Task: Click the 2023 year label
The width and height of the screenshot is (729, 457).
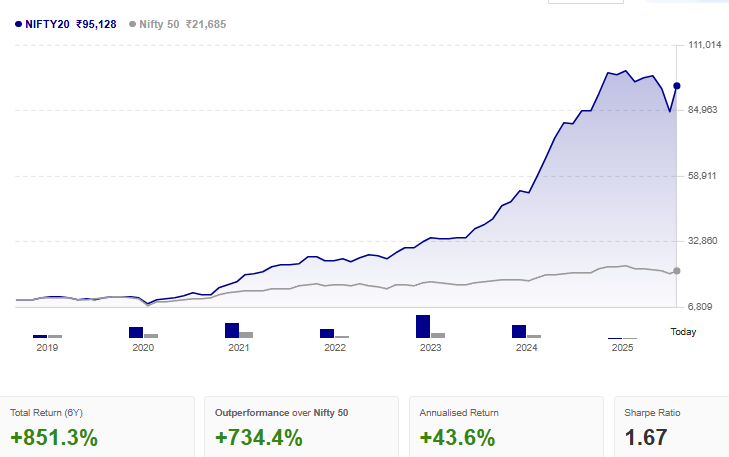Action: tap(431, 348)
